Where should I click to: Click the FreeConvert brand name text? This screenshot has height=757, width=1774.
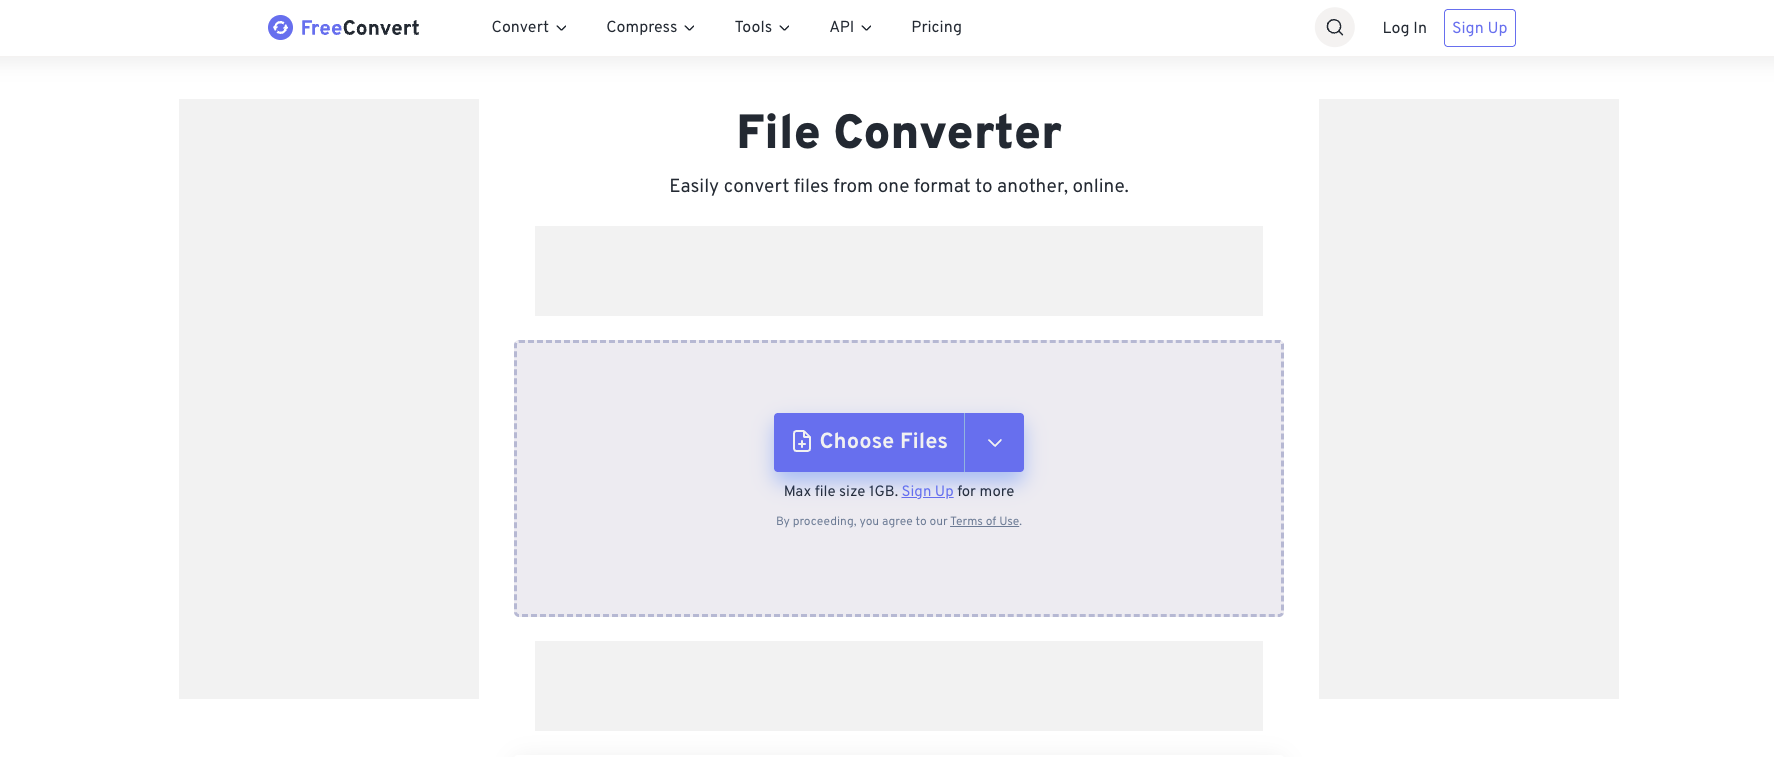click(x=360, y=28)
